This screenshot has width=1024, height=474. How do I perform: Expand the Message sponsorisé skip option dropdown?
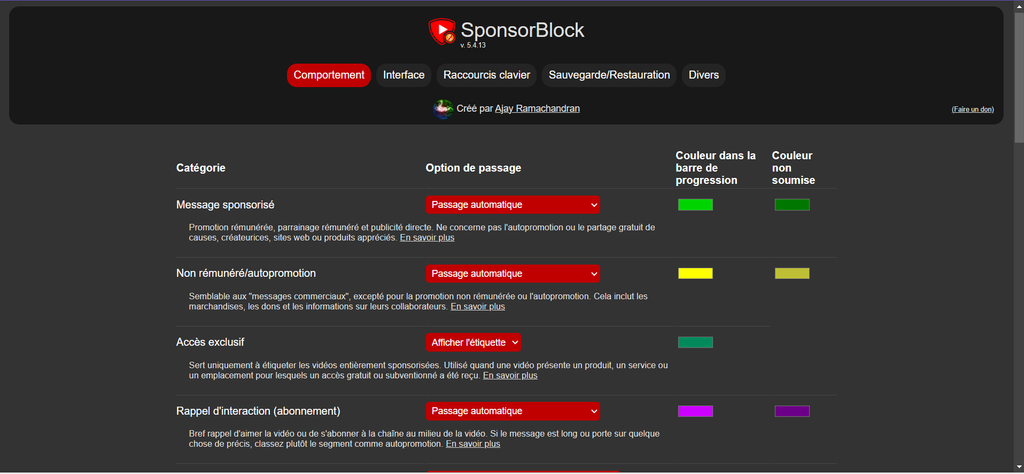[513, 205]
